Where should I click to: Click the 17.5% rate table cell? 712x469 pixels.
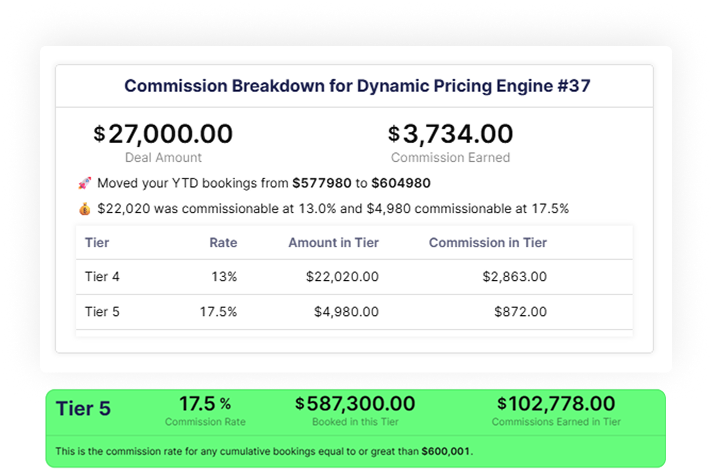pyautogui.click(x=218, y=312)
